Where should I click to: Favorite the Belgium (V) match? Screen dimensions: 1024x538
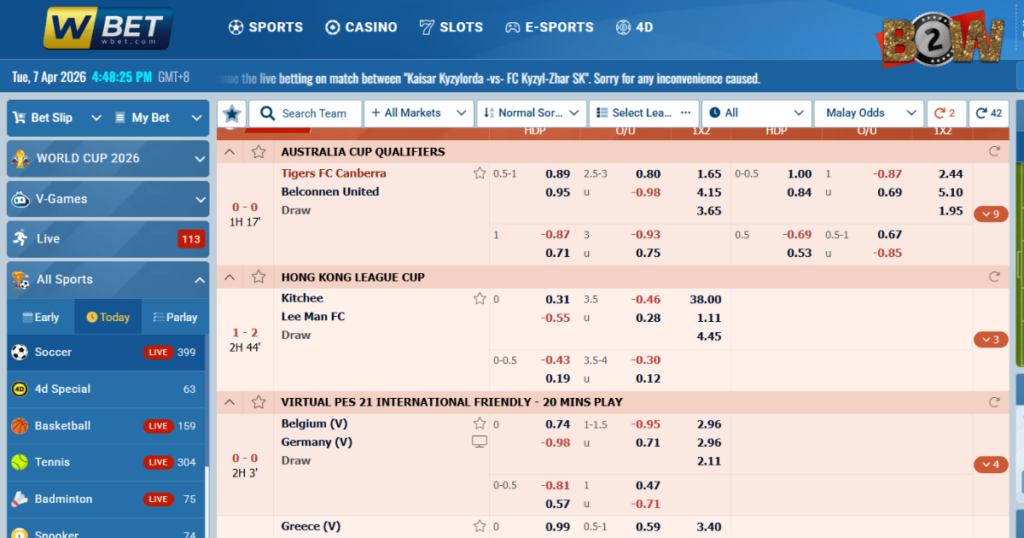479,423
